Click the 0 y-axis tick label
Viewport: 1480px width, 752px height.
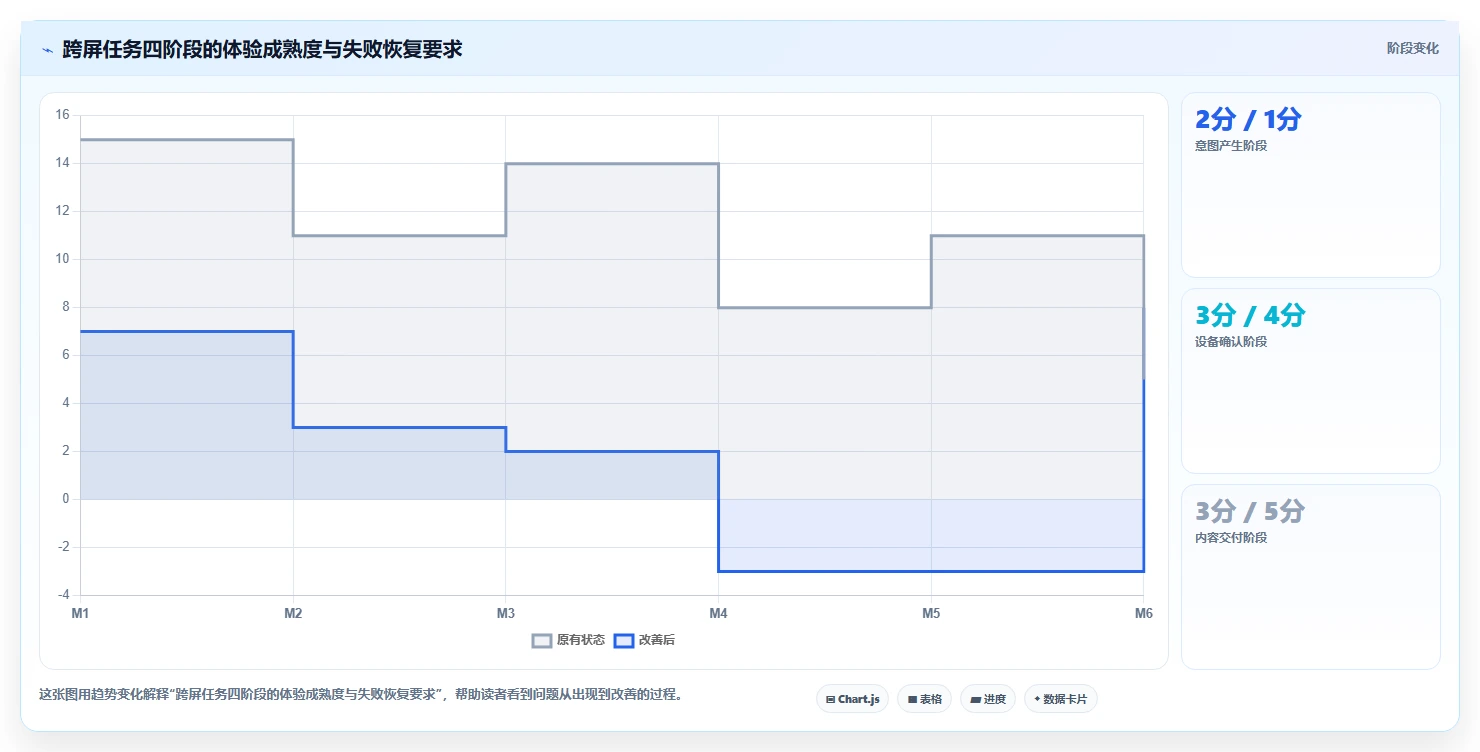click(66, 499)
